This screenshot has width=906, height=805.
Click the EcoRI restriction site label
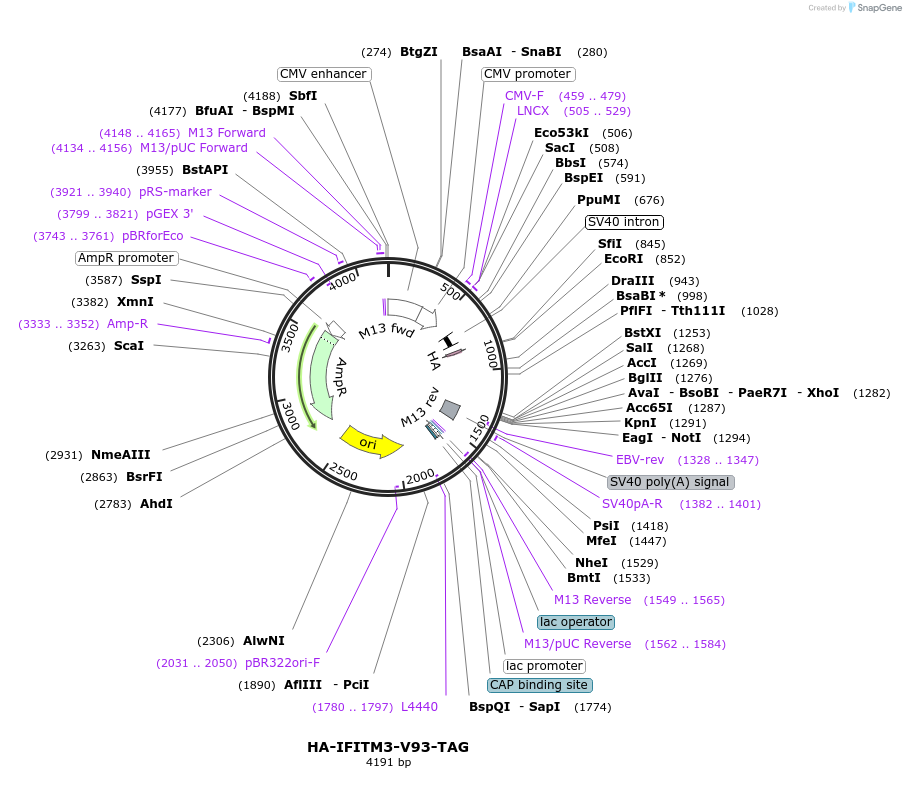pos(623,259)
